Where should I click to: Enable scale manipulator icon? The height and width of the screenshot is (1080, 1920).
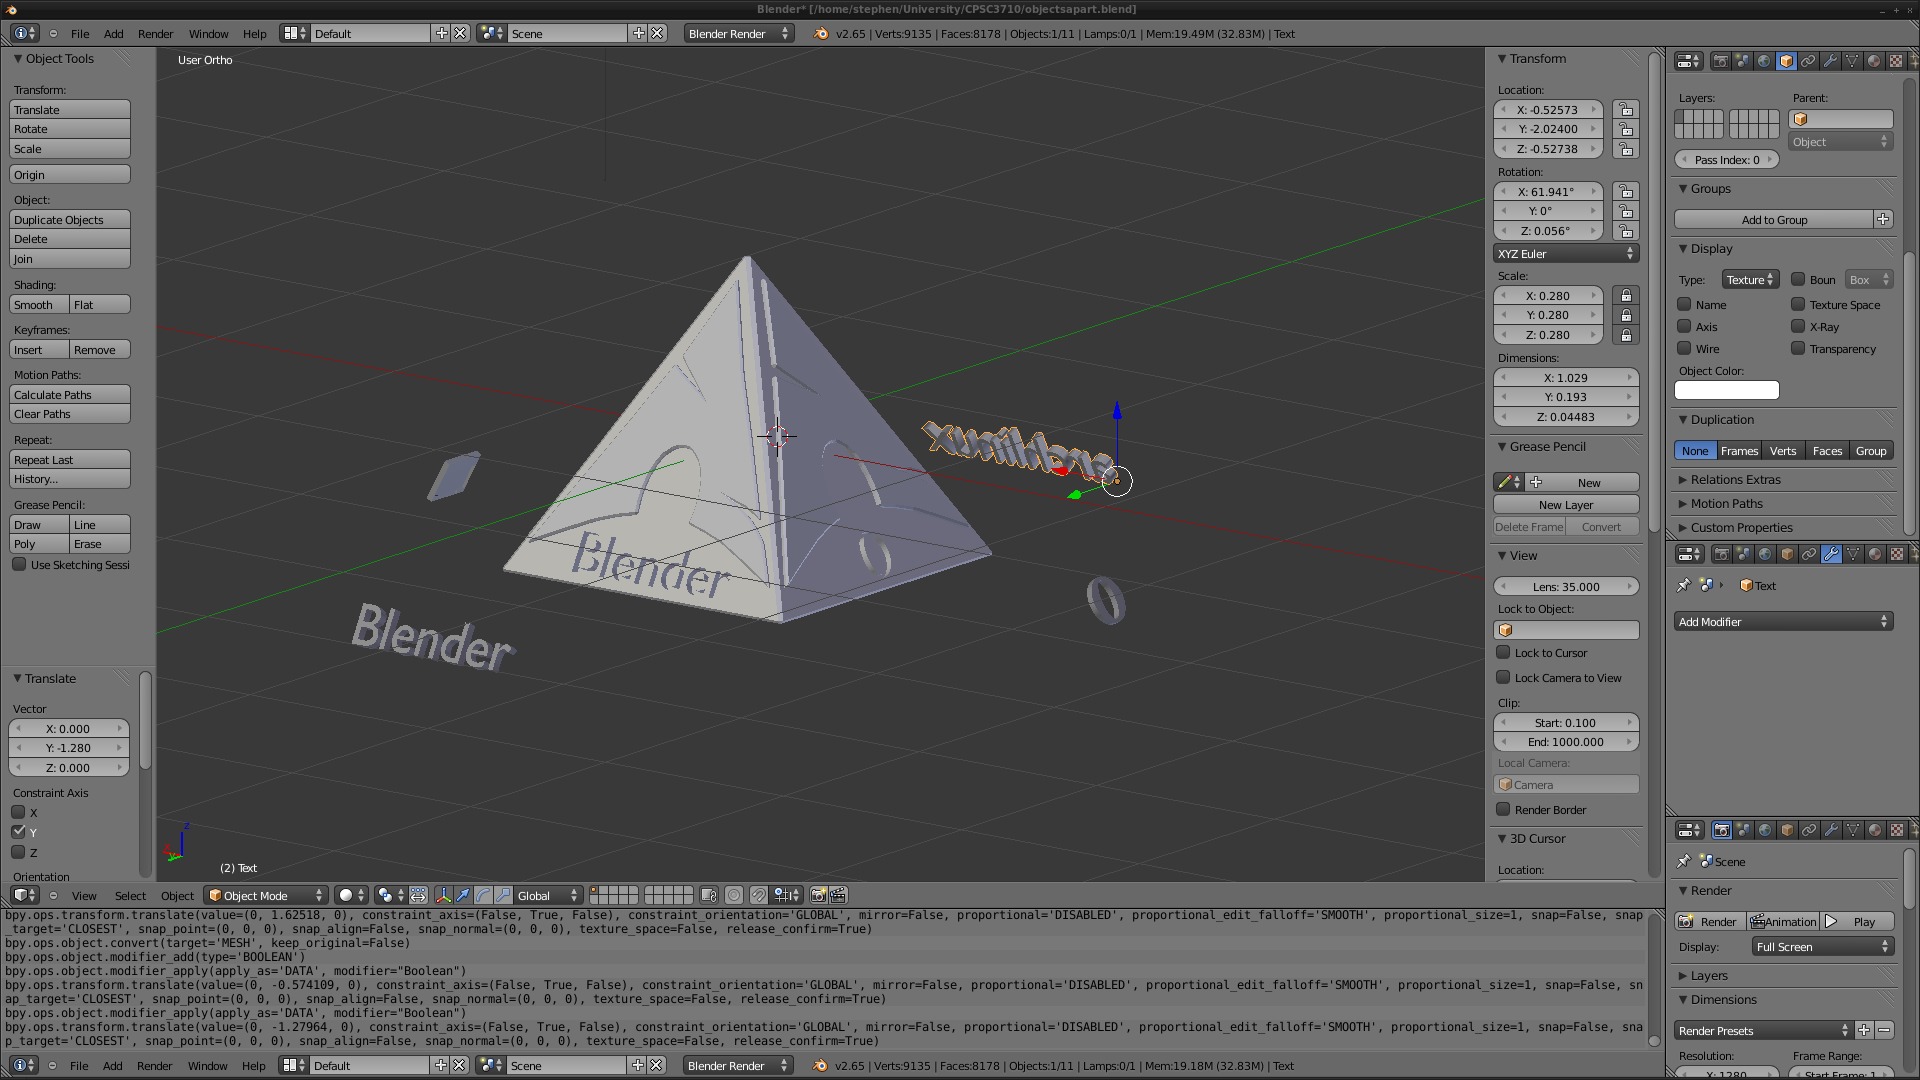pyautogui.click(x=503, y=895)
